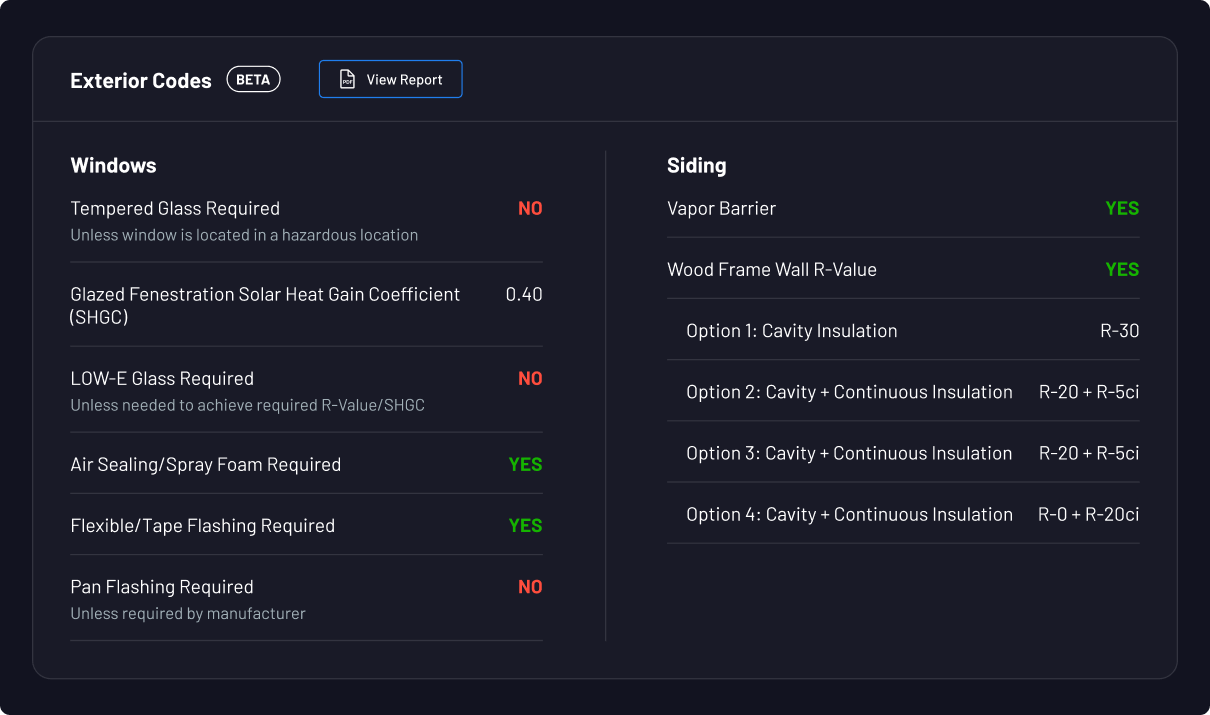This screenshot has width=1210, height=715.
Task: Select the Wood Frame Wall R-Value label
Action: point(772,269)
